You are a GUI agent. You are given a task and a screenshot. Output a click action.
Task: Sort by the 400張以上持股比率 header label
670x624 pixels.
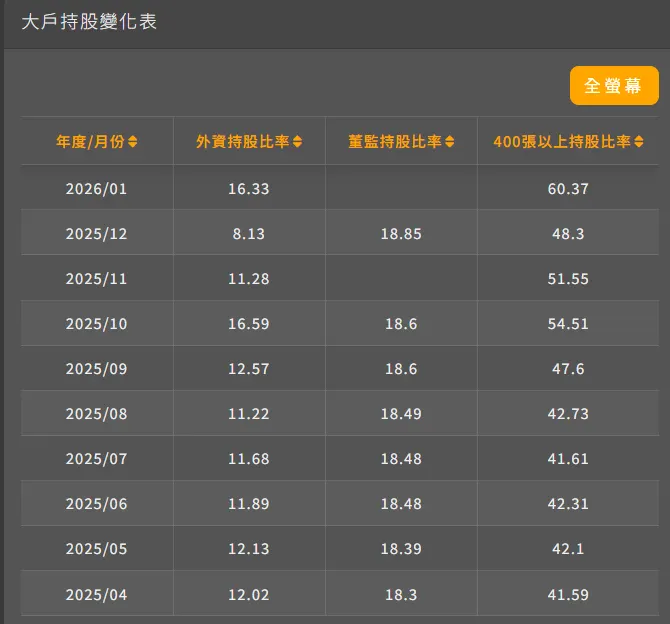pos(562,141)
